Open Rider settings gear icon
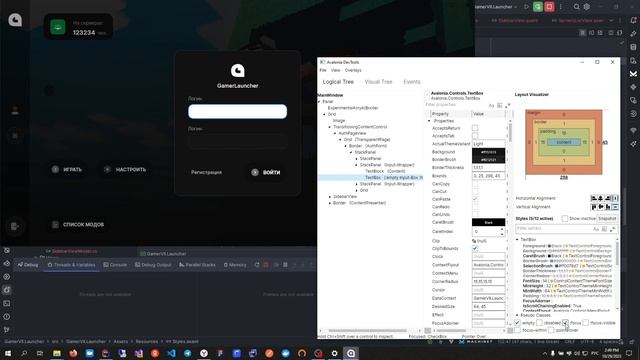Screen dimensions: 640x360 pos(587,7)
